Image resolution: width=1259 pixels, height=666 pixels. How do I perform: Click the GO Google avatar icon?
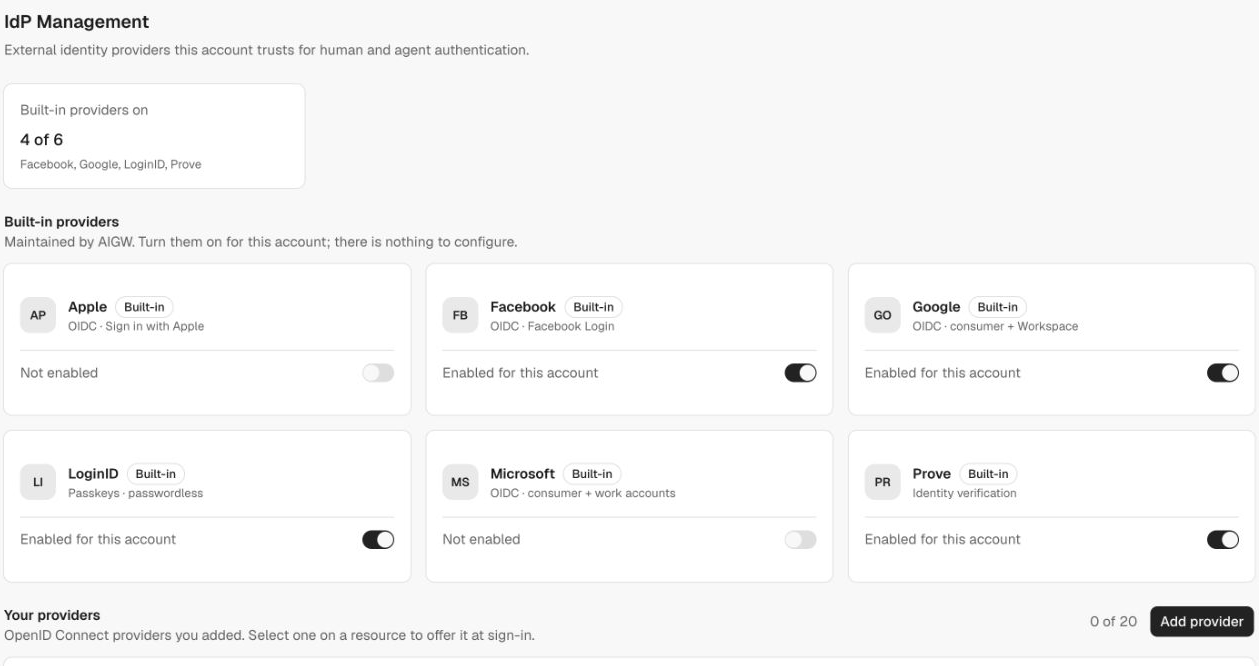(x=882, y=315)
